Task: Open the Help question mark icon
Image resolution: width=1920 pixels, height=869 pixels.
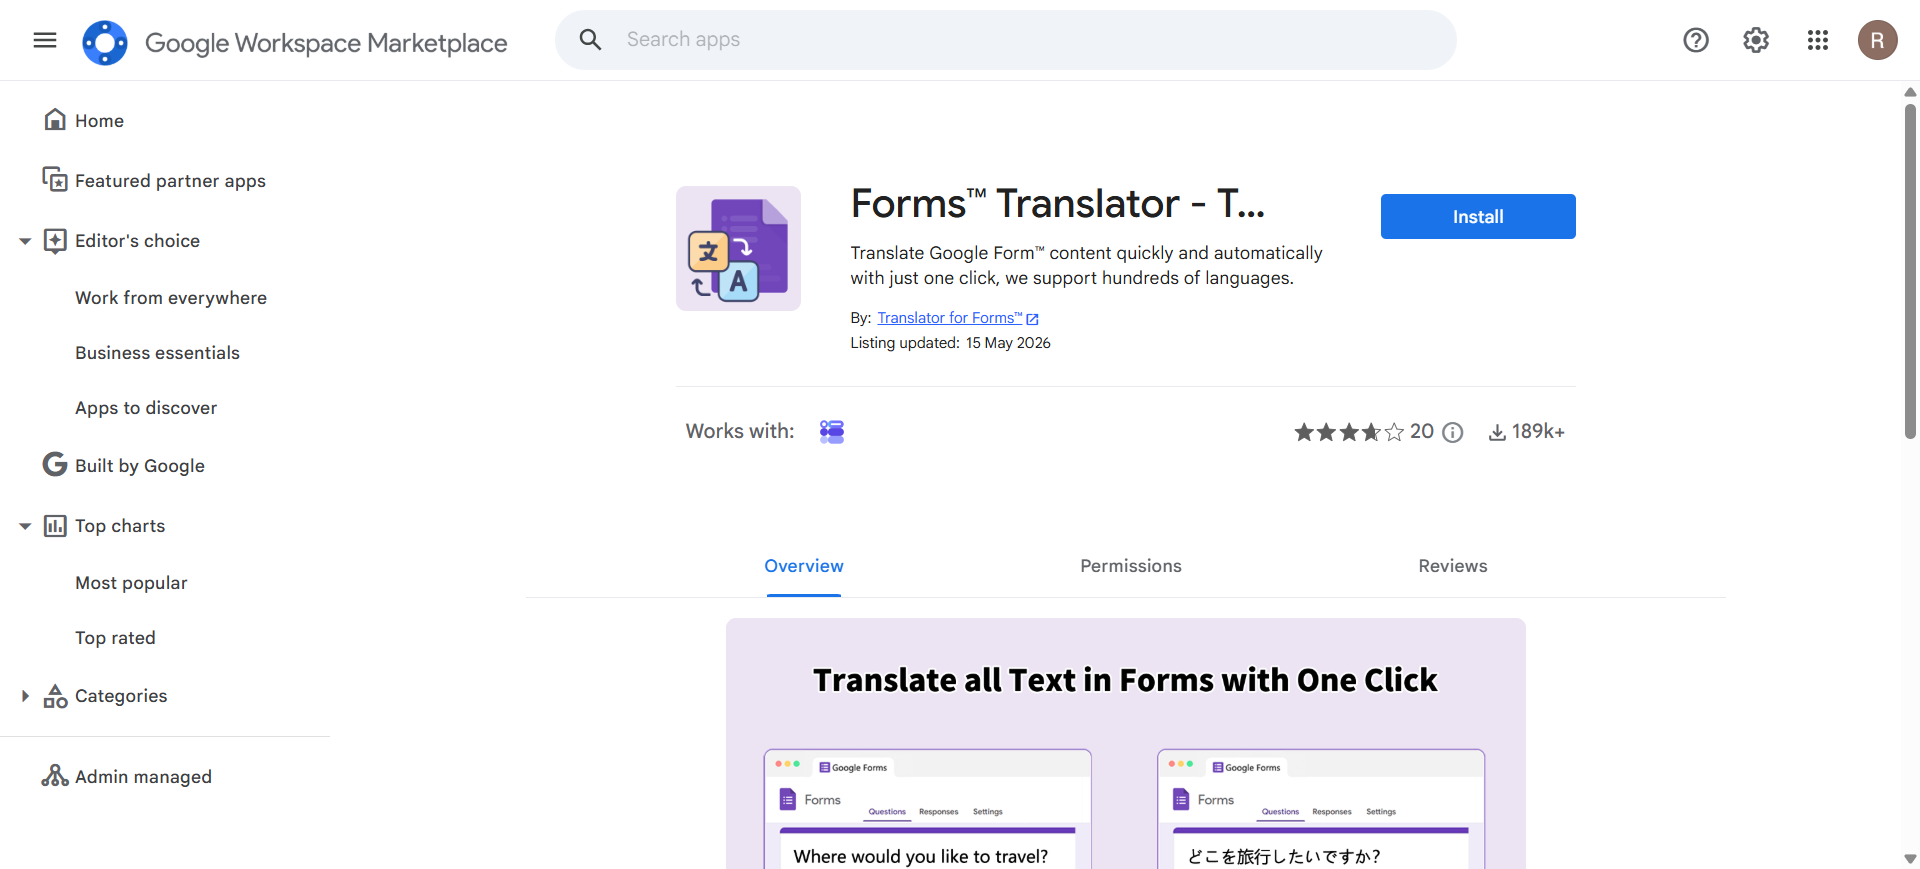Action: coord(1696,40)
